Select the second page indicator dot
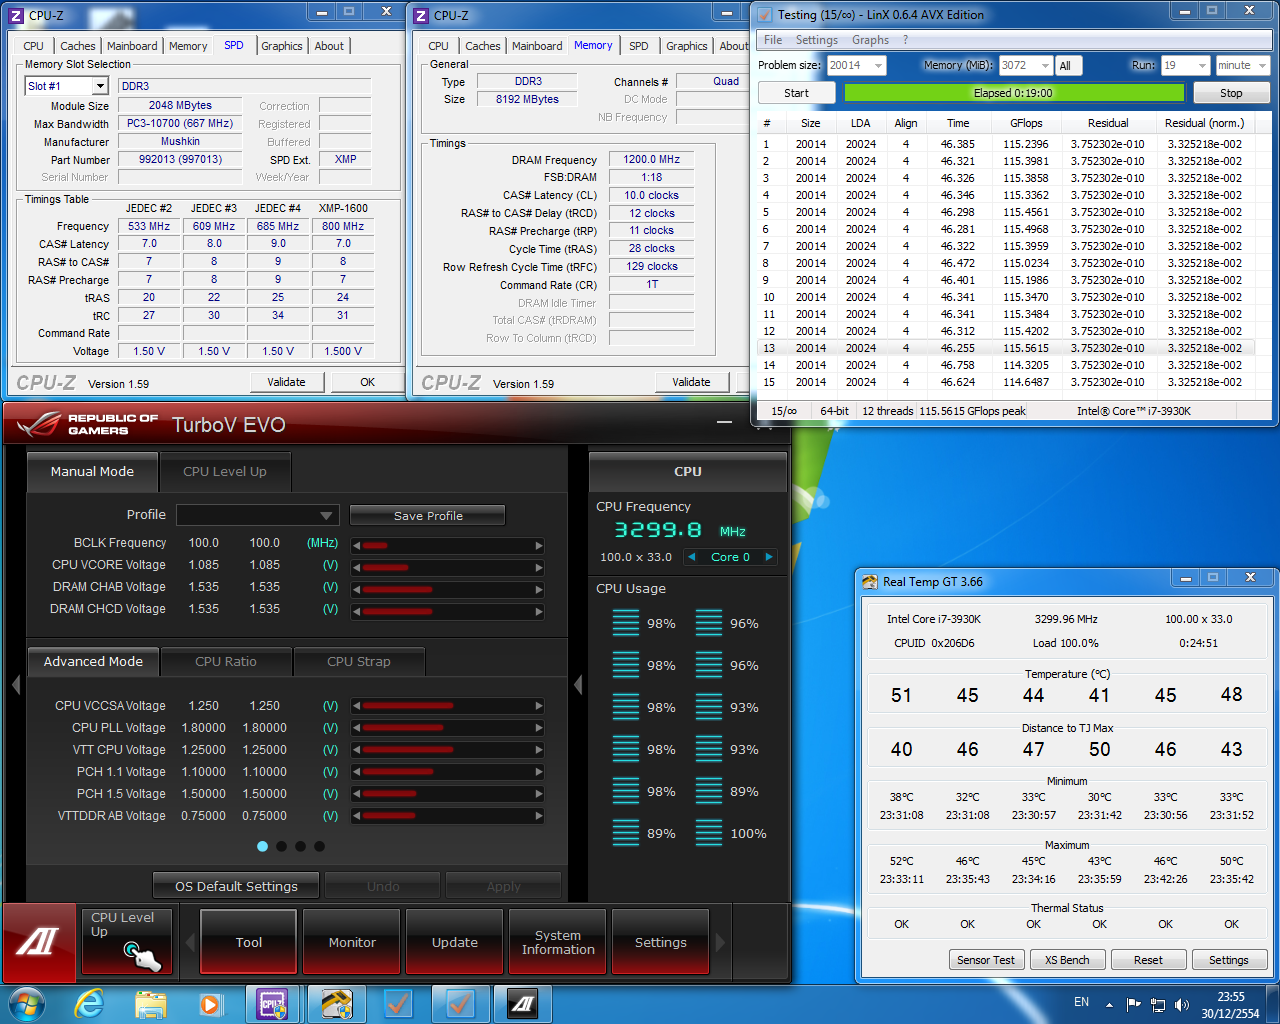1280x1024 pixels. click(281, 846)
